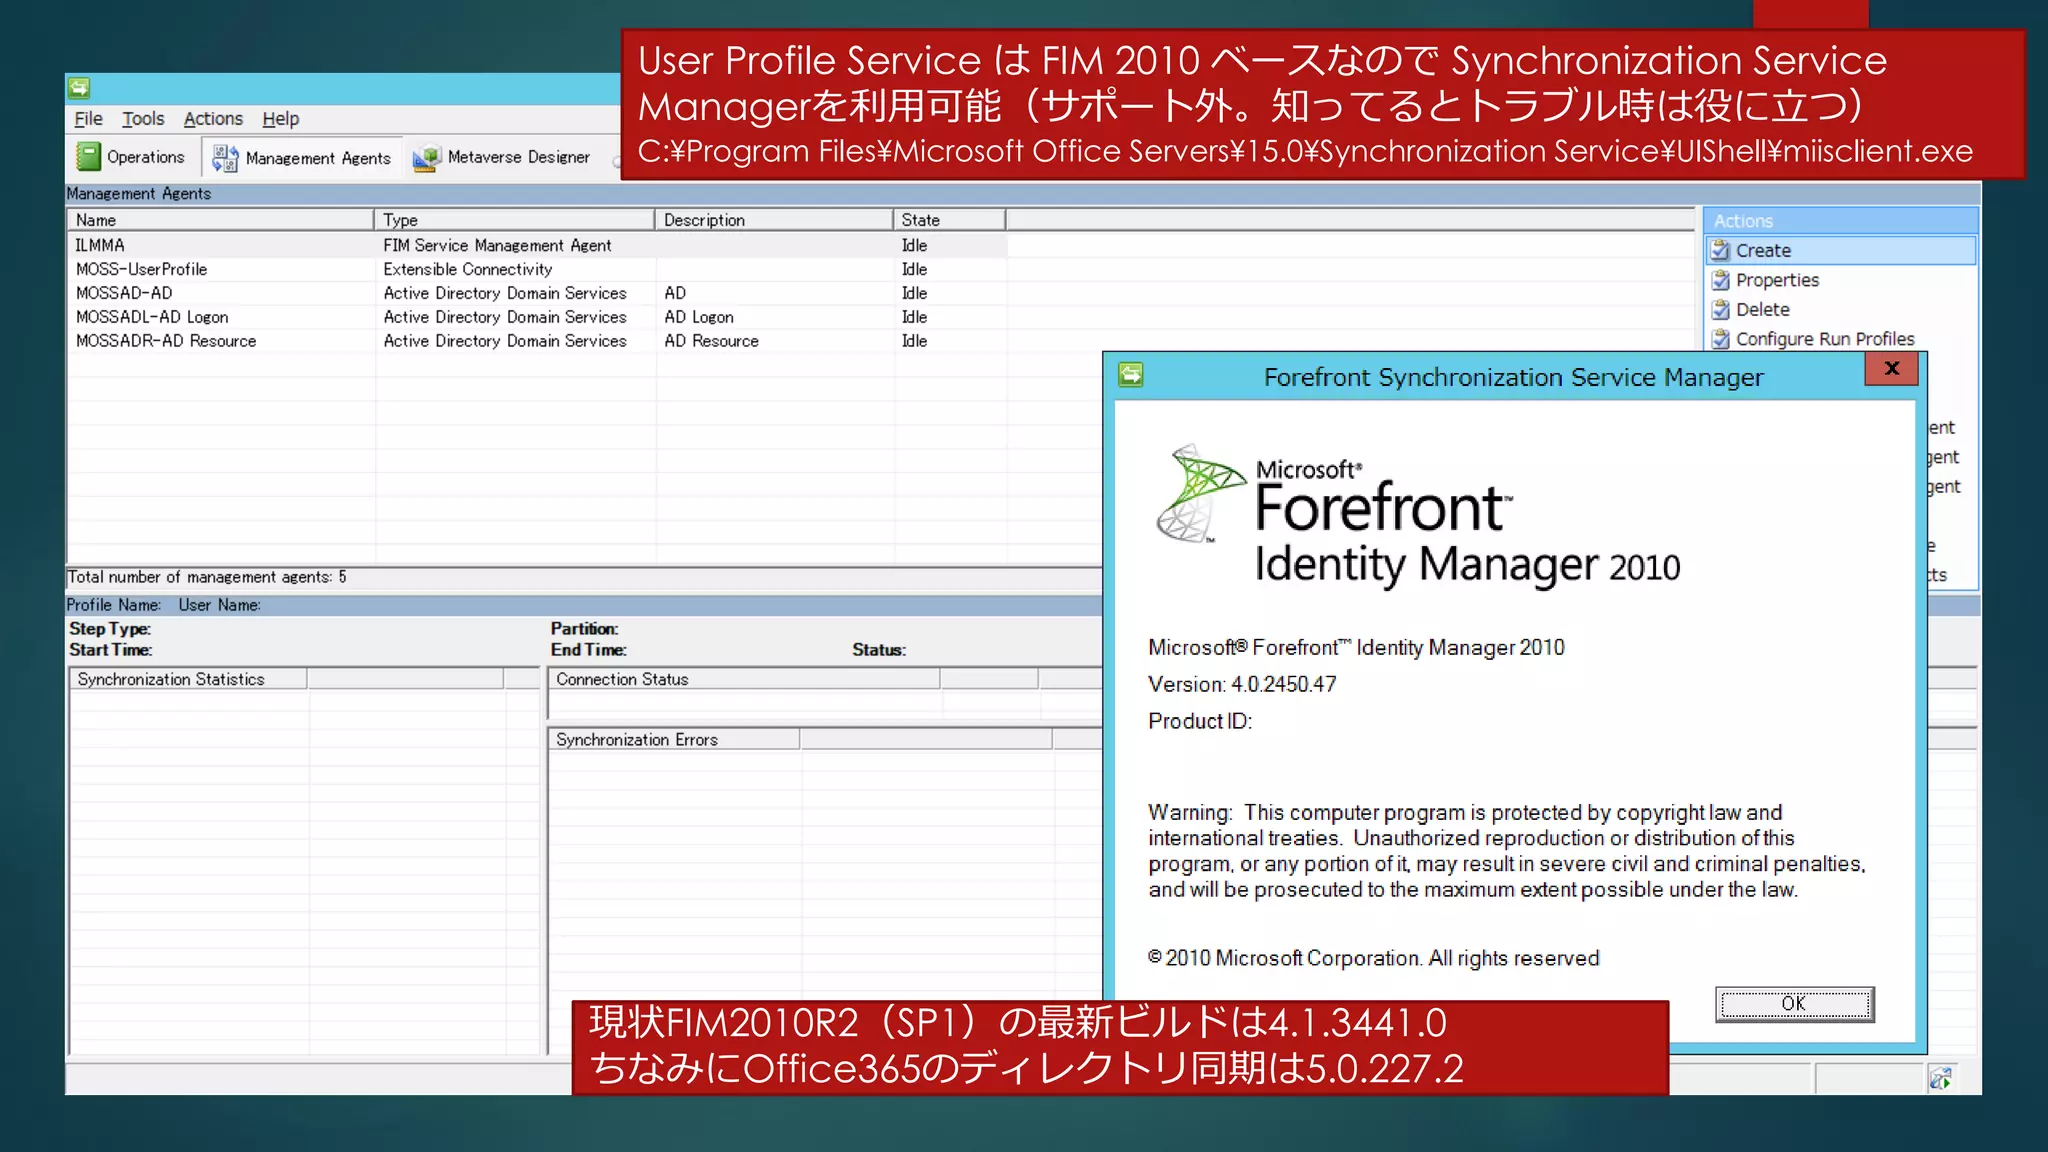This screenshot has width=2048, height=1152.
Task: Click the FIM Service Management Agent type cell
Action: click(x=497, y=245)
